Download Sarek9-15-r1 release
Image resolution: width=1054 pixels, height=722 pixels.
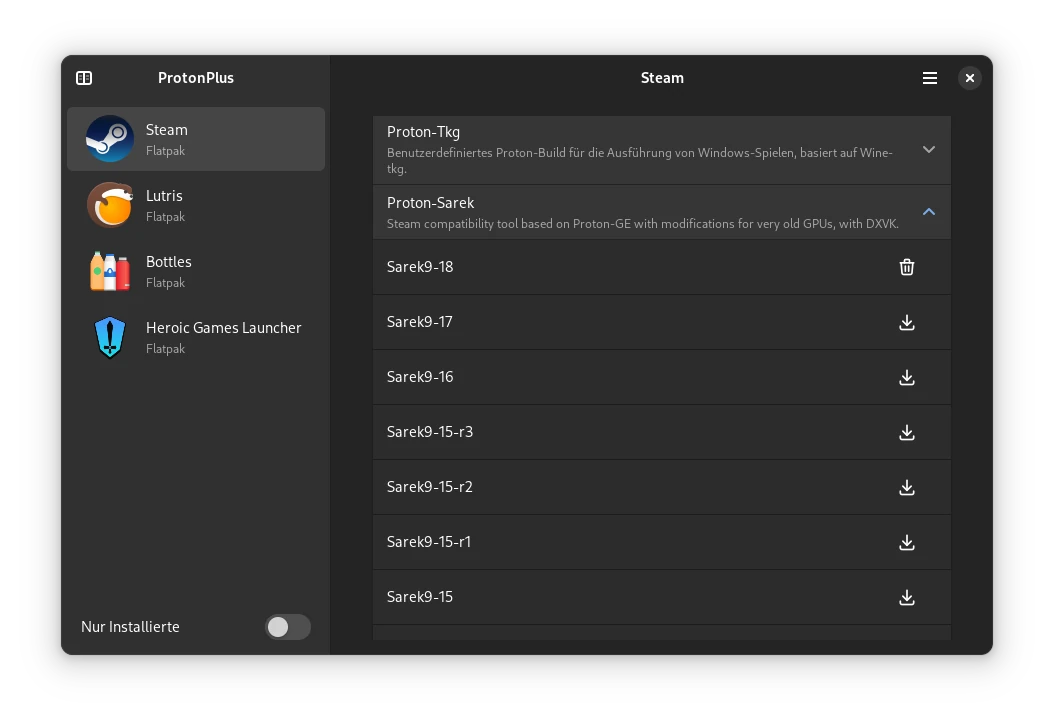point(906,543)
